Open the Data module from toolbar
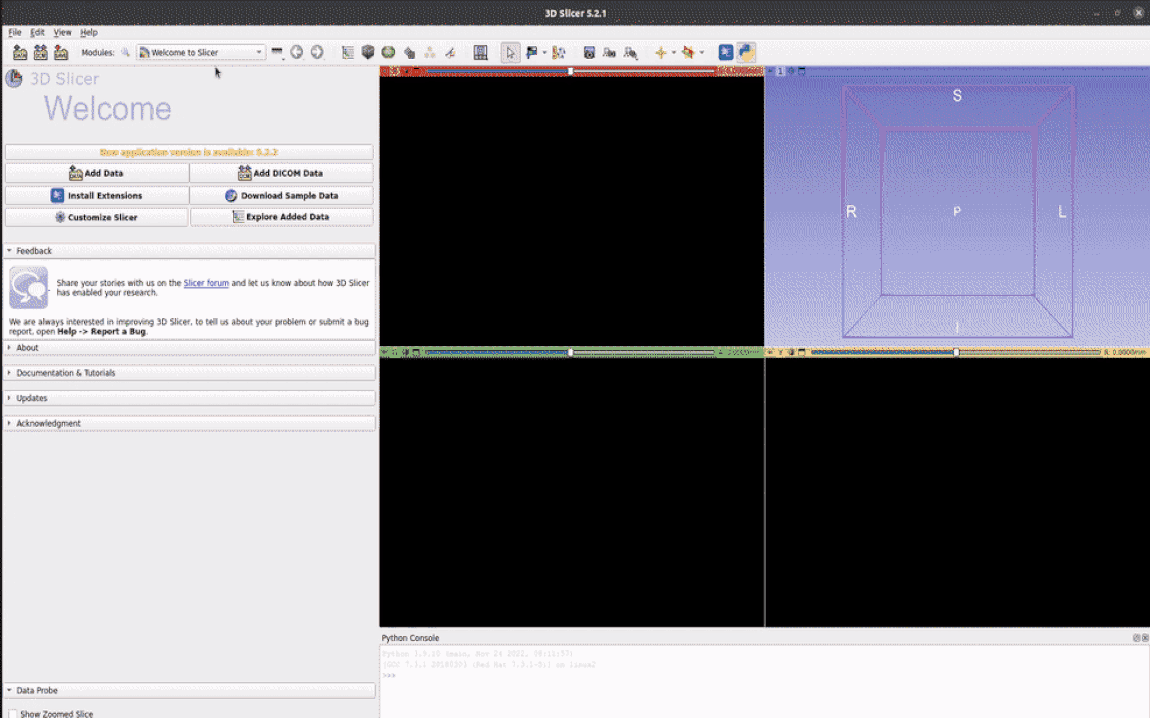This screenshot has width=1150, height=718. (x=348, y=52)
